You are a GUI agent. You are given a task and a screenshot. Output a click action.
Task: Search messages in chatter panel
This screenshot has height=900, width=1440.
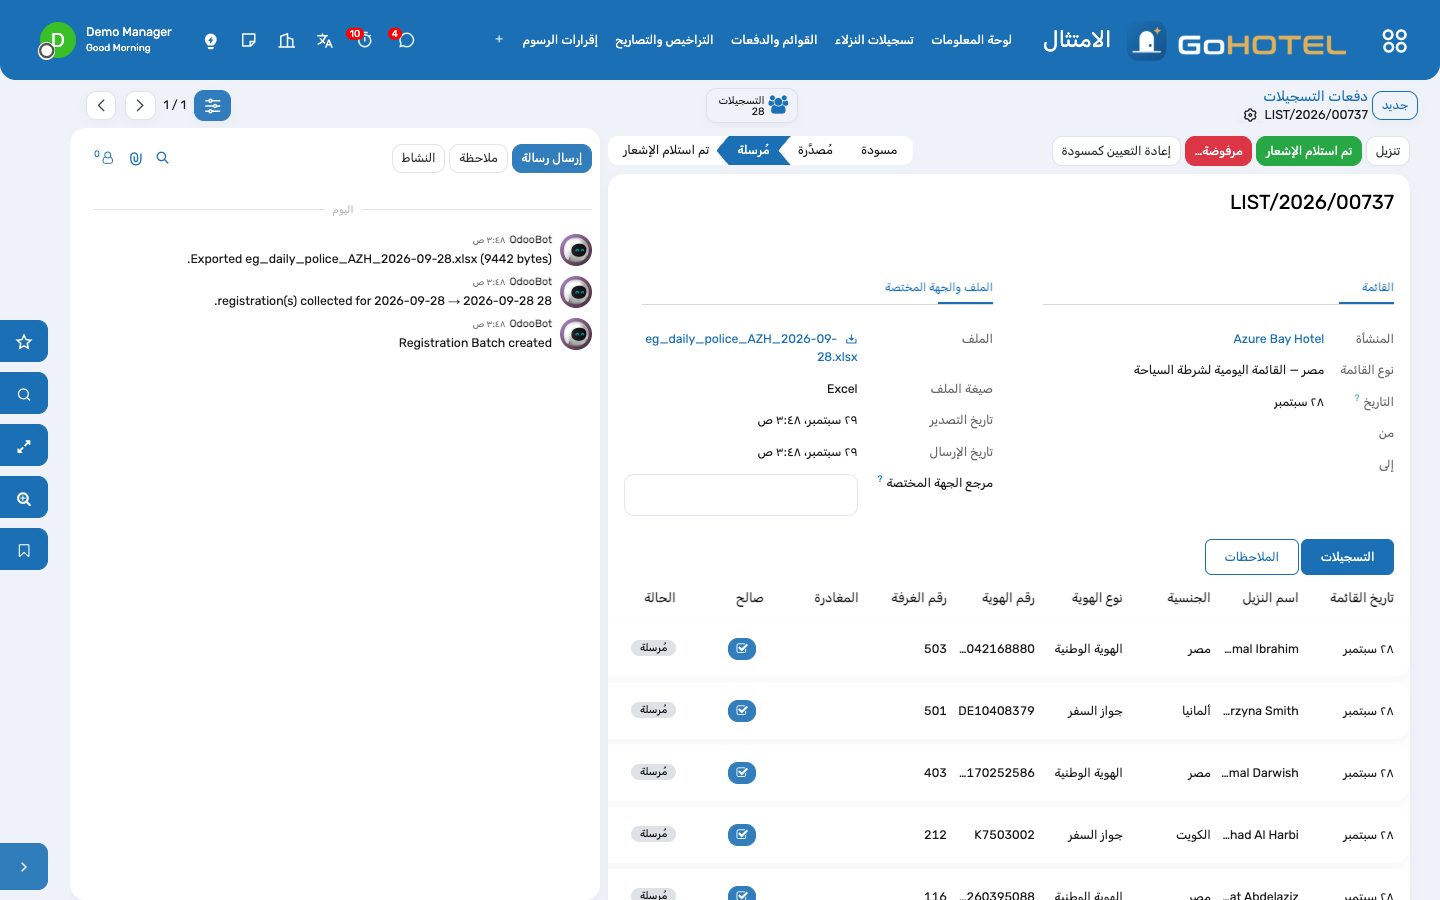click(163, 158)
